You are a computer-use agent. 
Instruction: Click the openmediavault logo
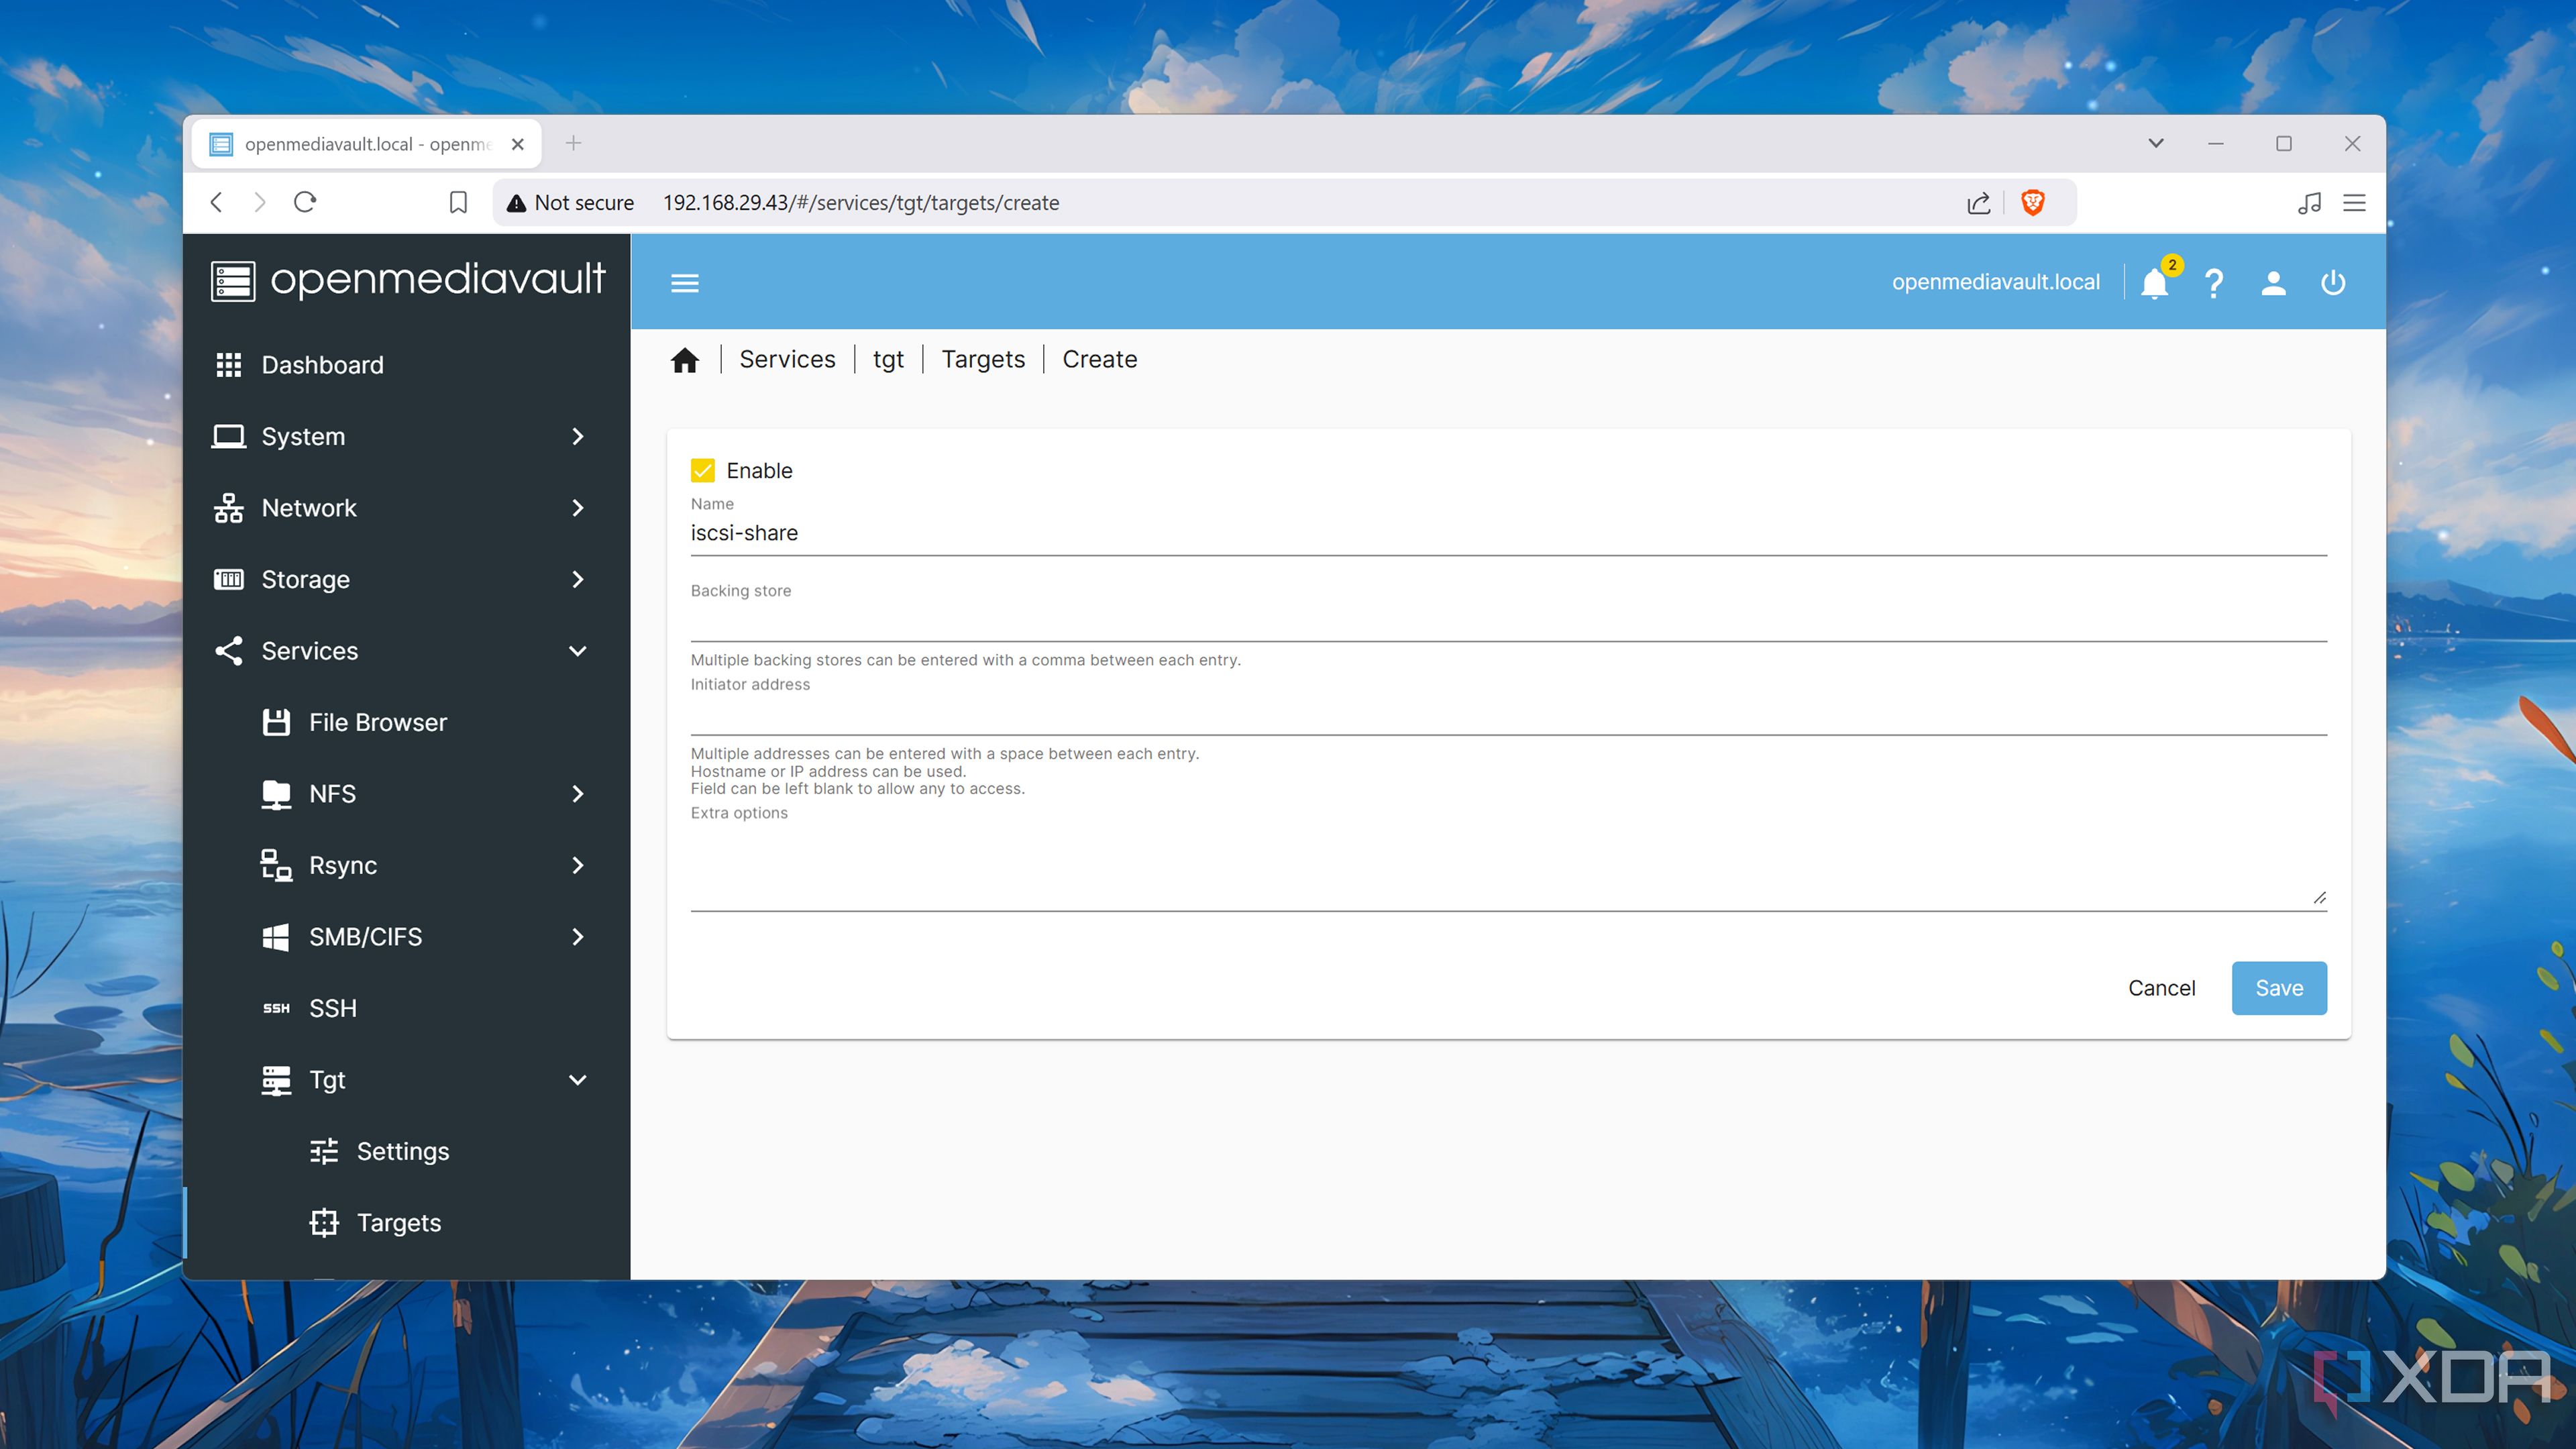(408, 280)
